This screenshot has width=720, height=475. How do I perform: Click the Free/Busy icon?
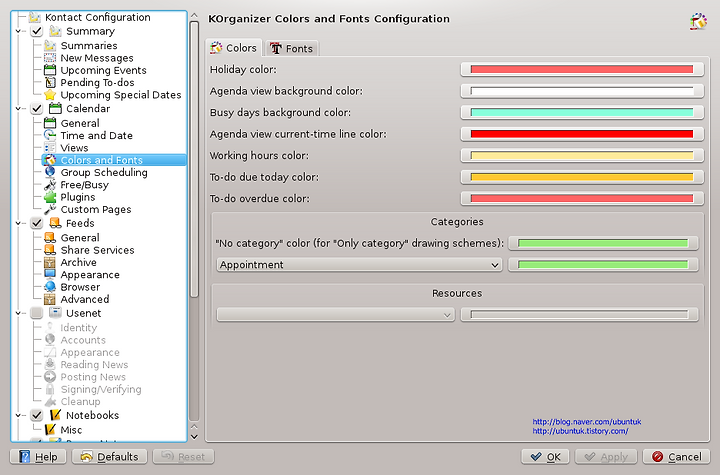[x=50, y=185]
